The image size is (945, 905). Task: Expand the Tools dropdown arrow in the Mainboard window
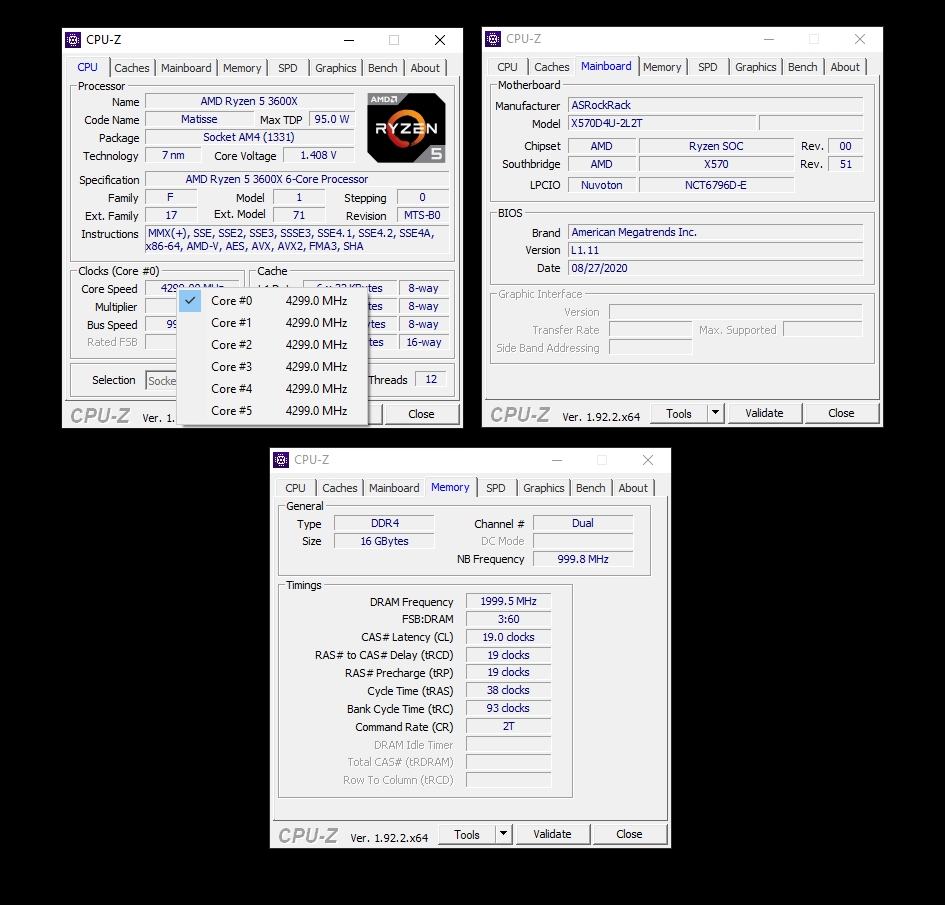[x=715, y=413]
